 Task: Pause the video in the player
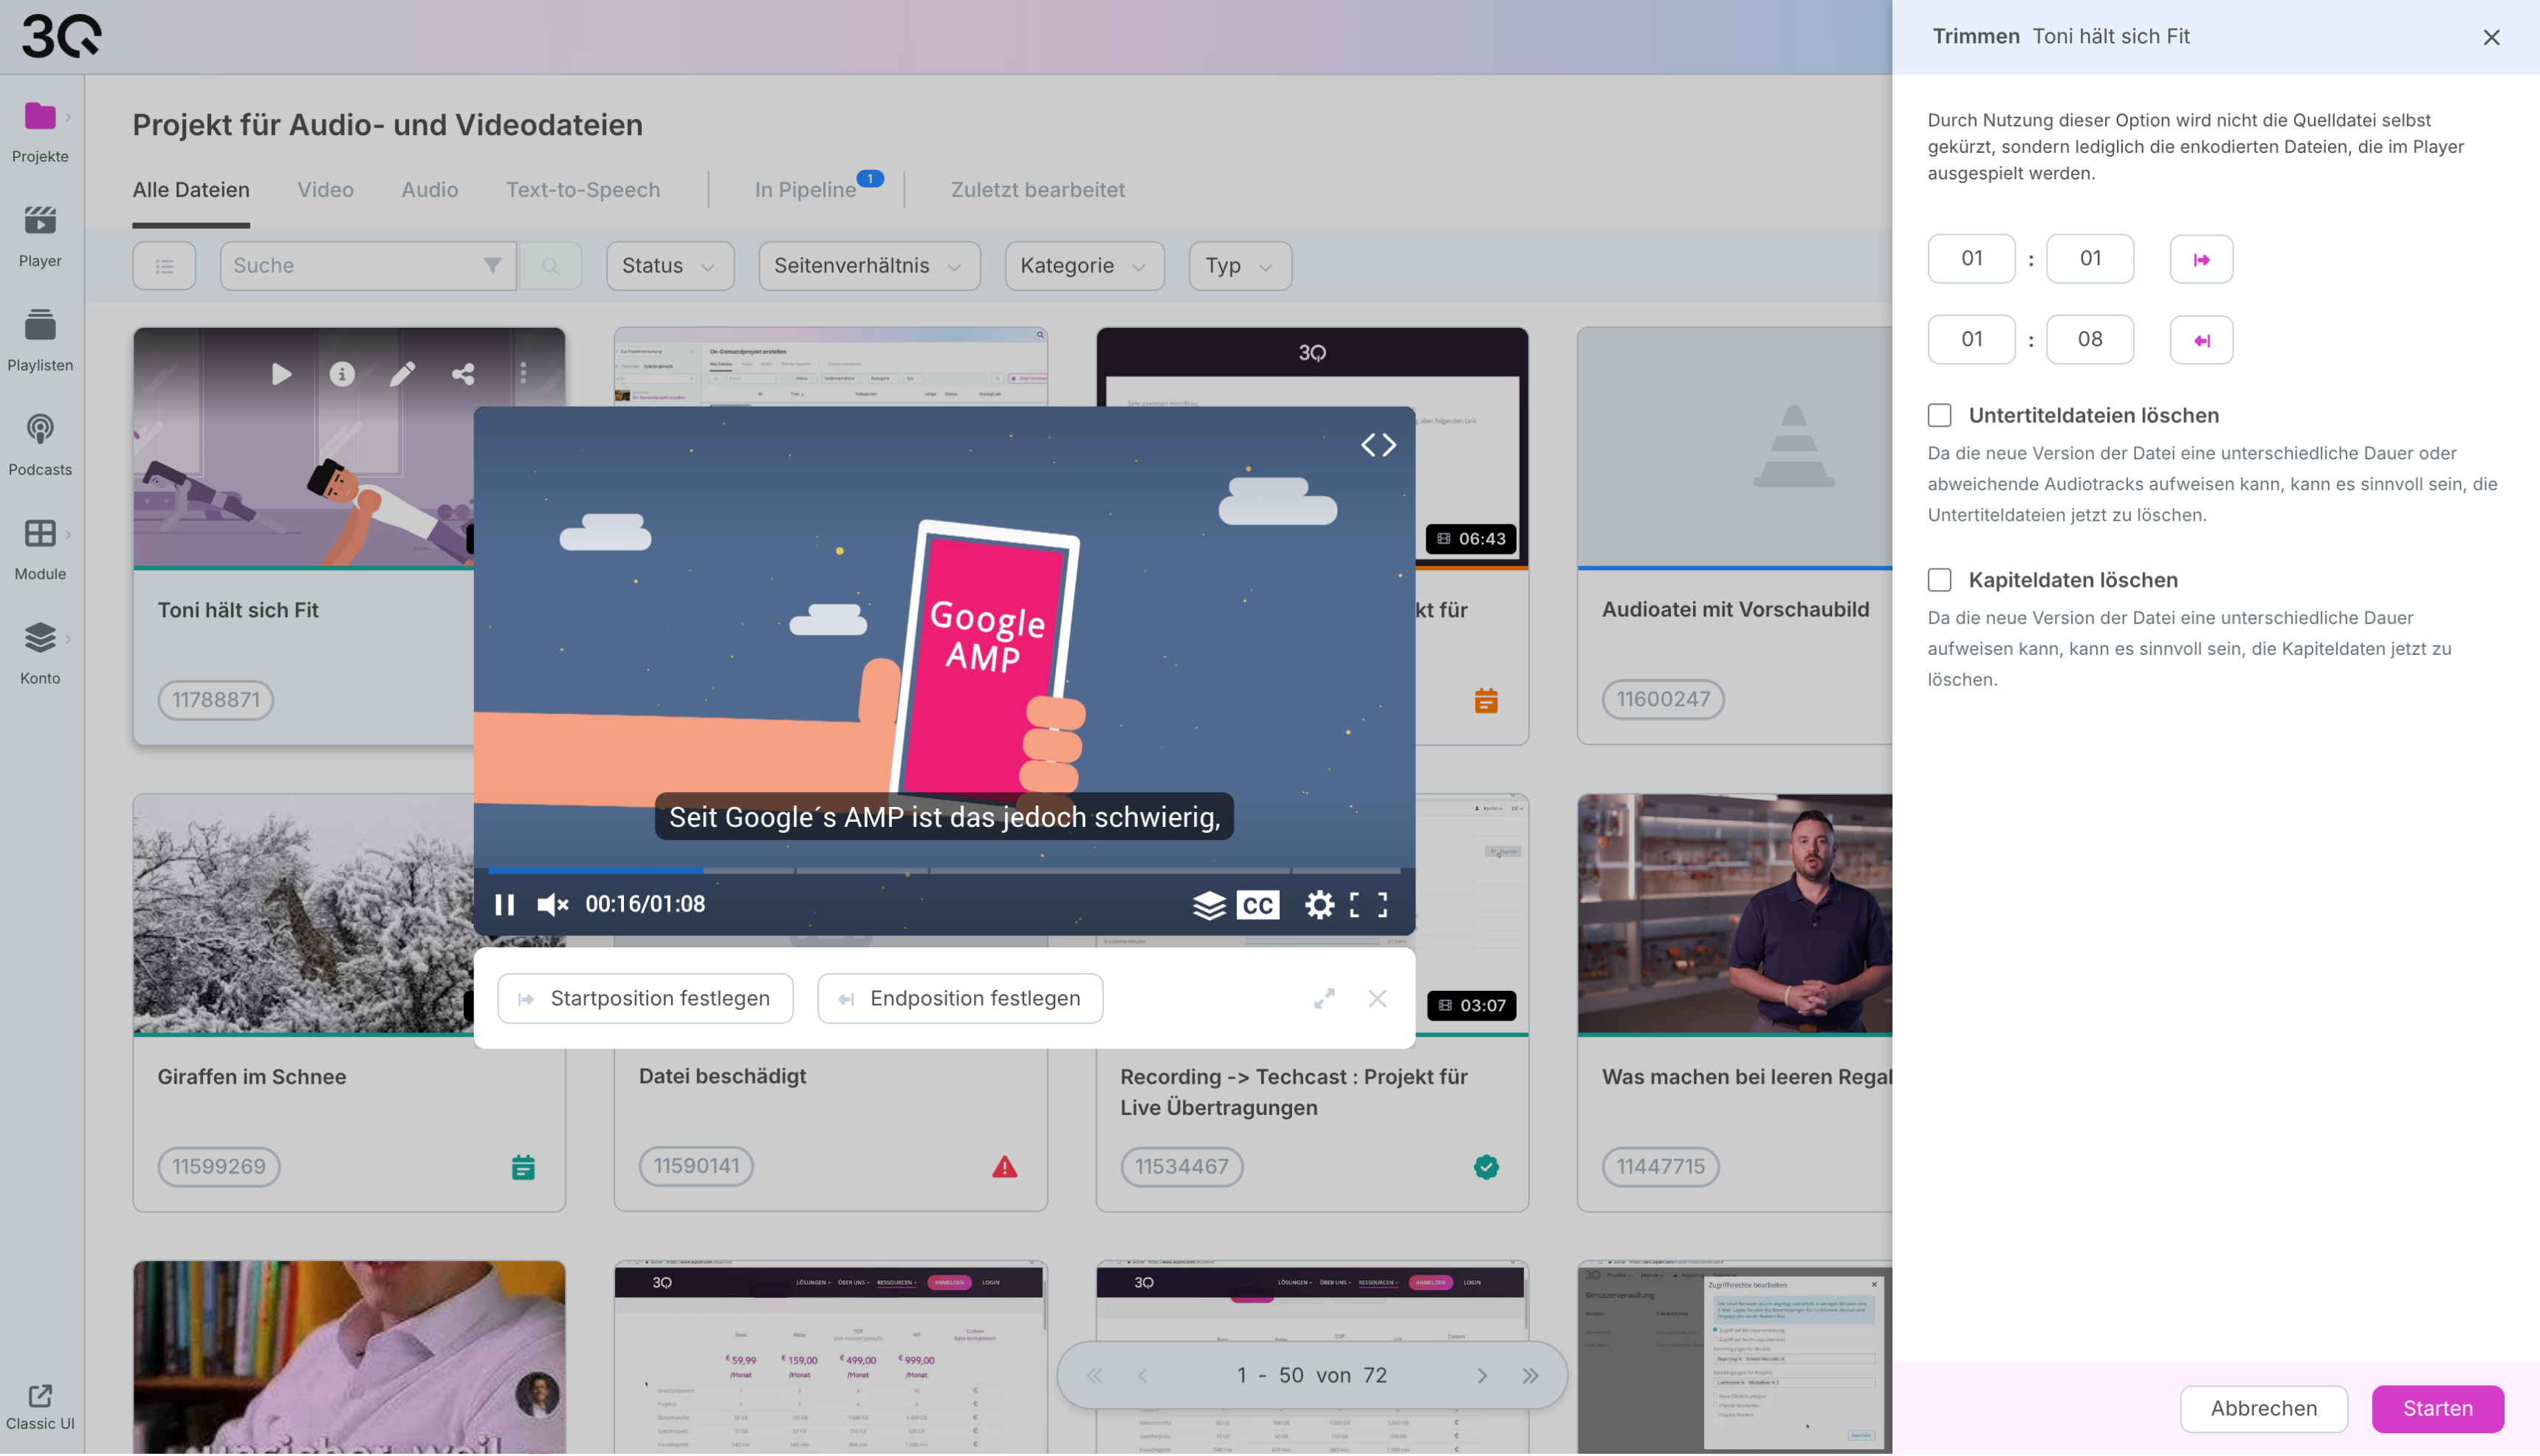point(504,904)
